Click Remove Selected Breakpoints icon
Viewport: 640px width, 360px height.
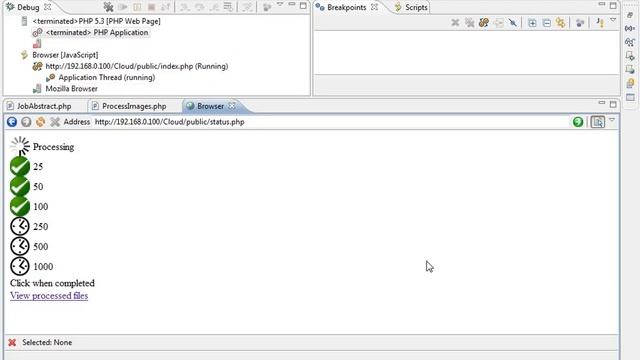click(x=455, y=22)
